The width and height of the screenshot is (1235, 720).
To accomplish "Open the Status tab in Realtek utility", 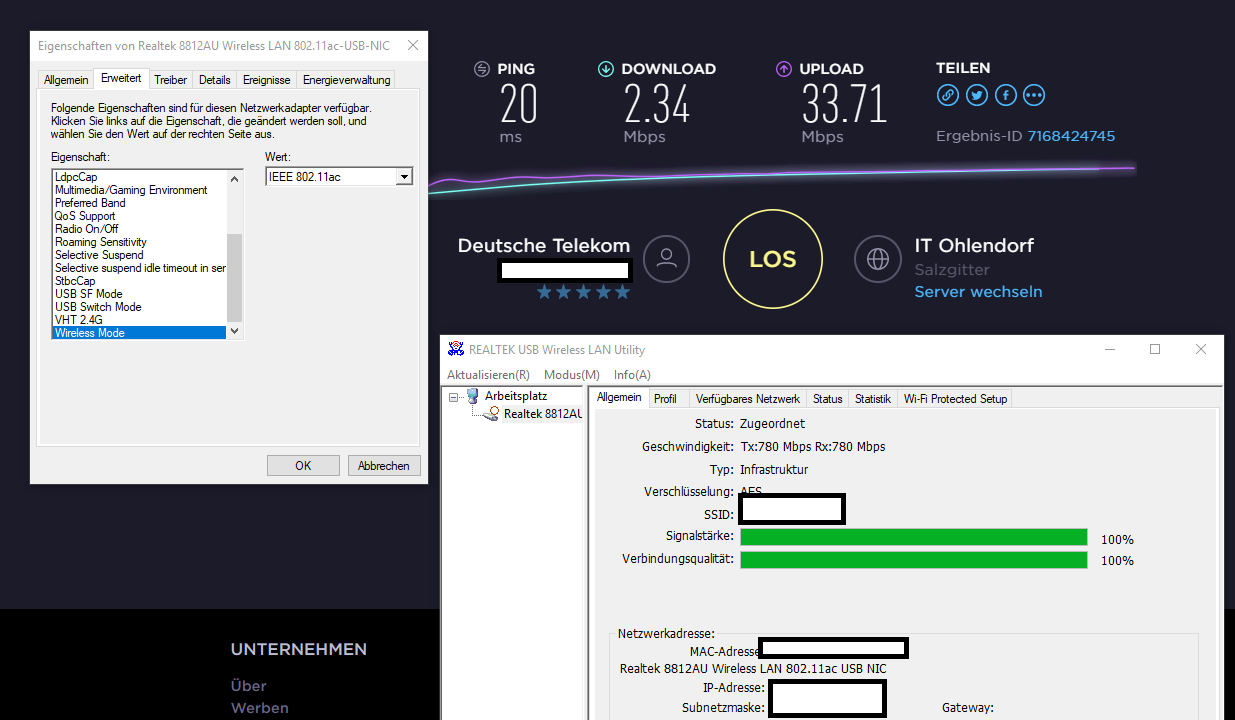I will (x=827, y=398).
